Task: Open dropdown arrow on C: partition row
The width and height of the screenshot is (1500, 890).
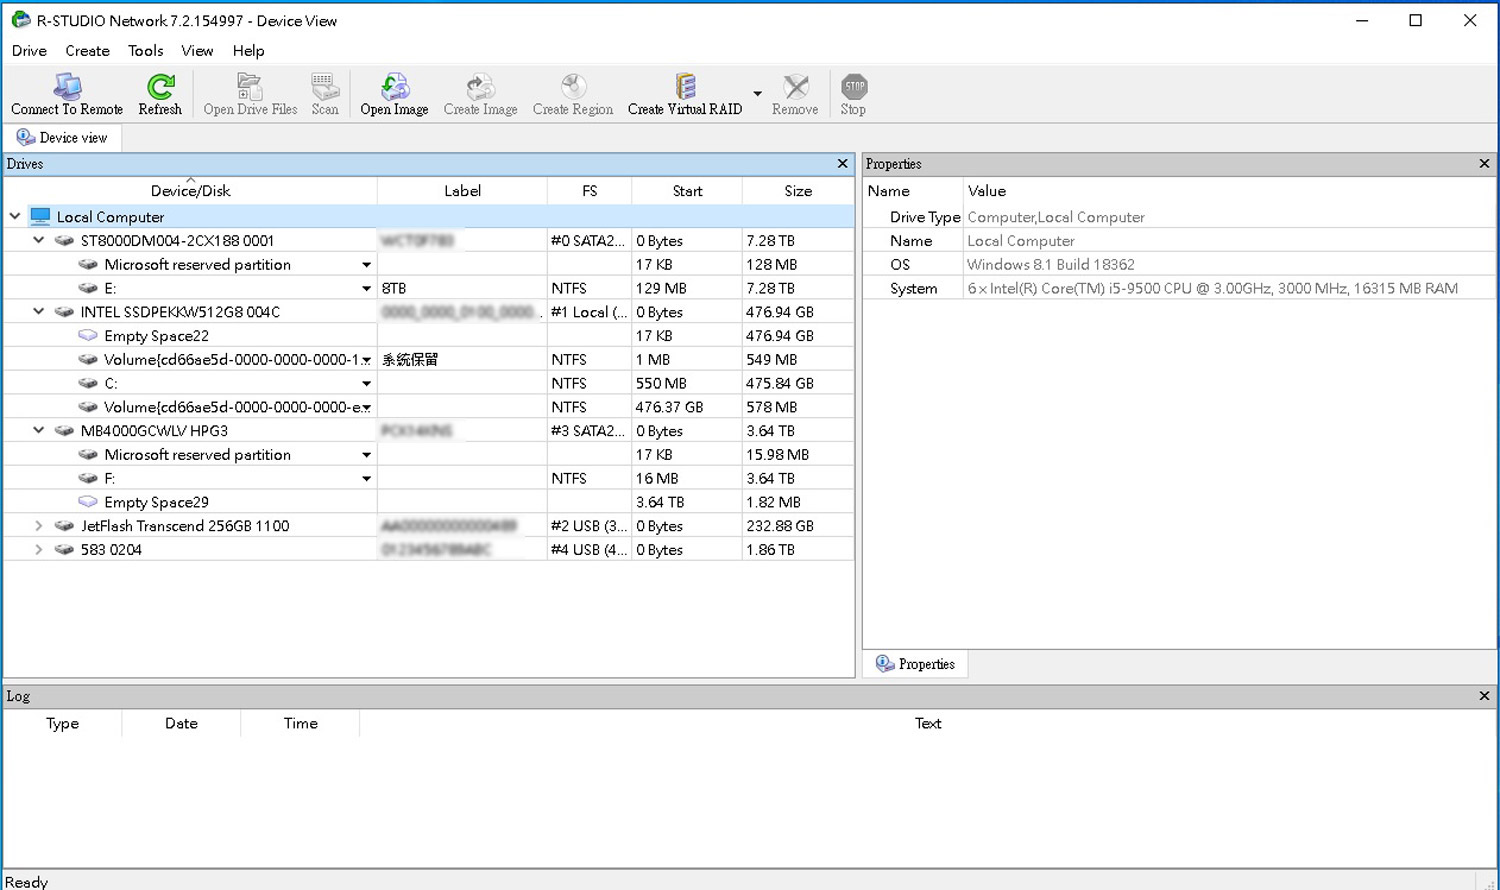Action: tap(366, 383)
